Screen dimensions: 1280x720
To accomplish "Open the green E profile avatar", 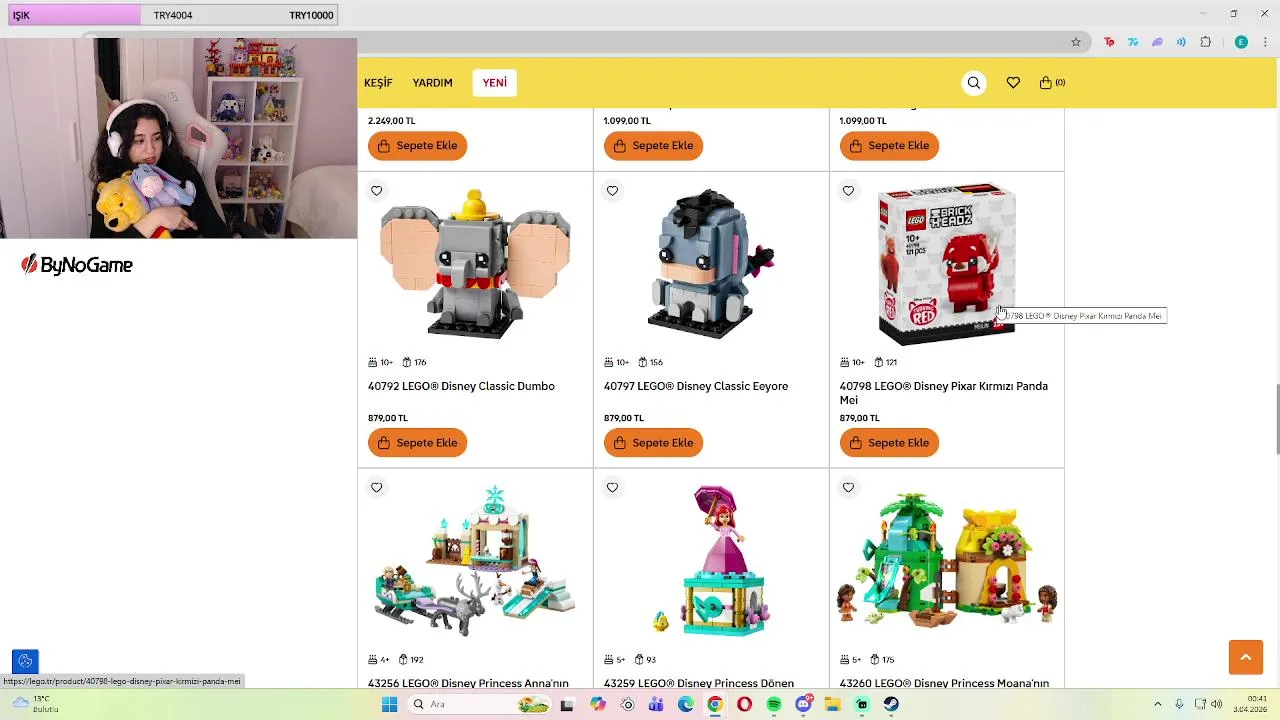I will click(1241, 42).
